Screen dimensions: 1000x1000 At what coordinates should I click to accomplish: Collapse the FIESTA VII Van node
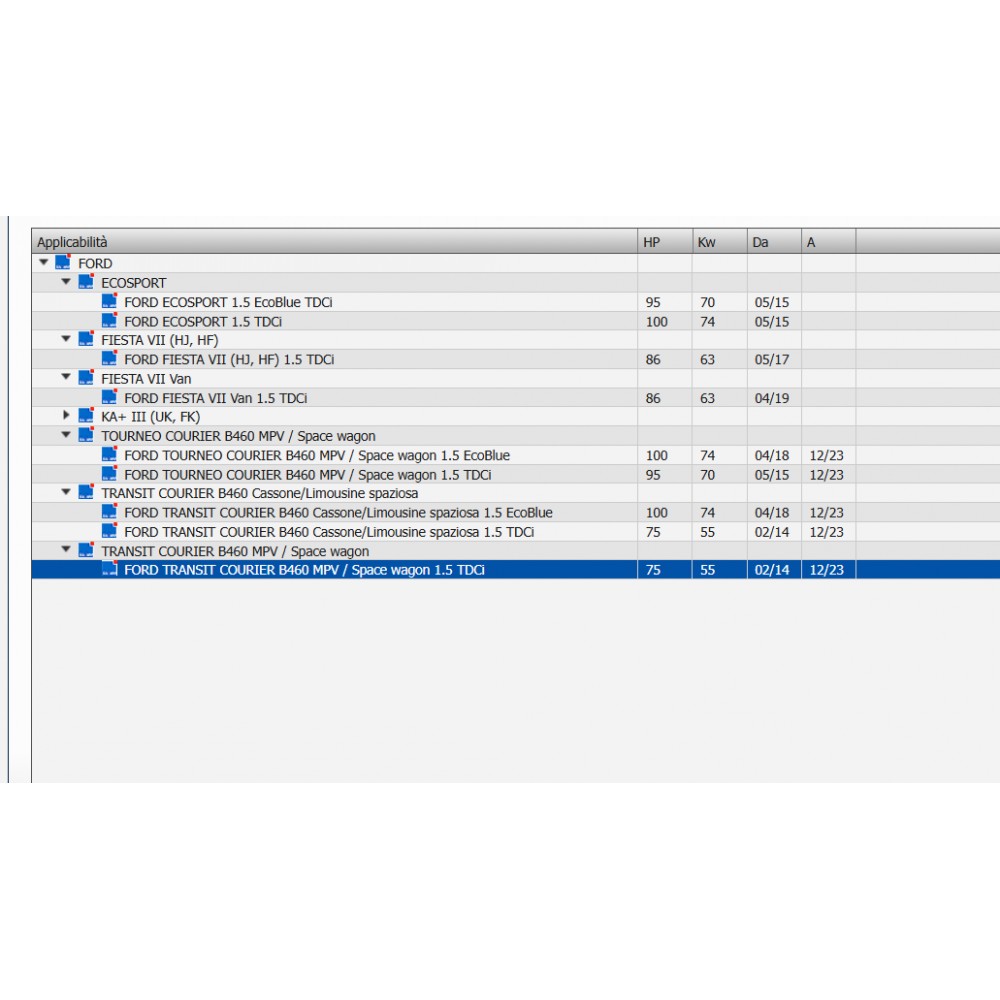[x=67, y=378]
